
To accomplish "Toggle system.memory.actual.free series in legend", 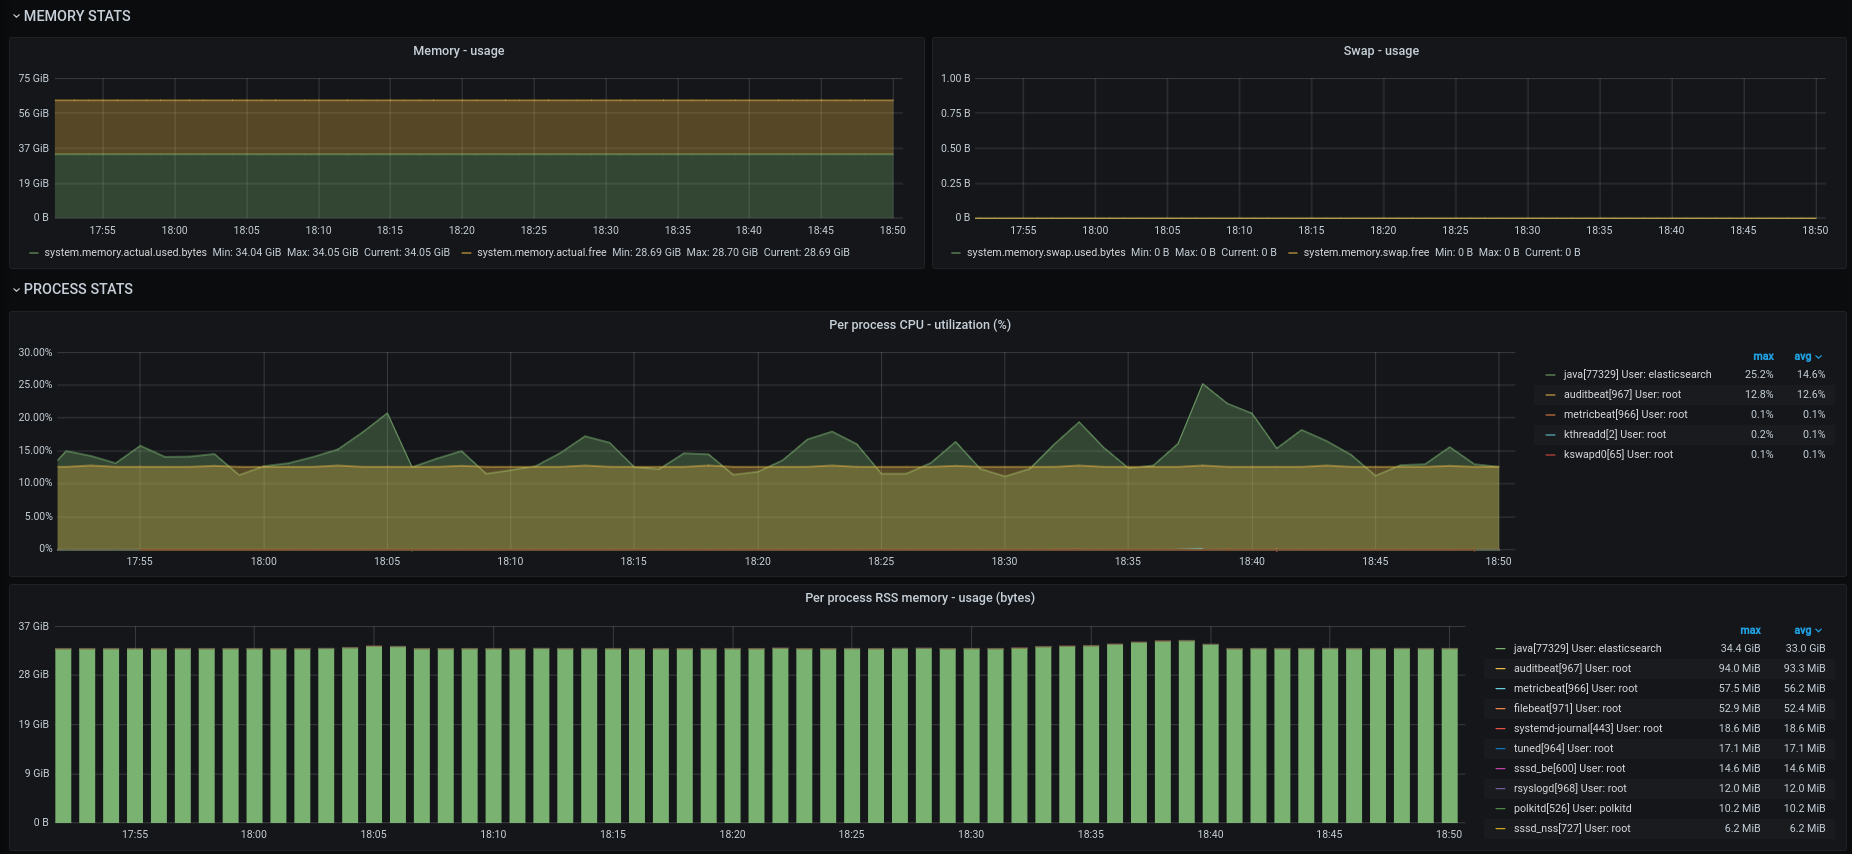I will click(542, 252).
